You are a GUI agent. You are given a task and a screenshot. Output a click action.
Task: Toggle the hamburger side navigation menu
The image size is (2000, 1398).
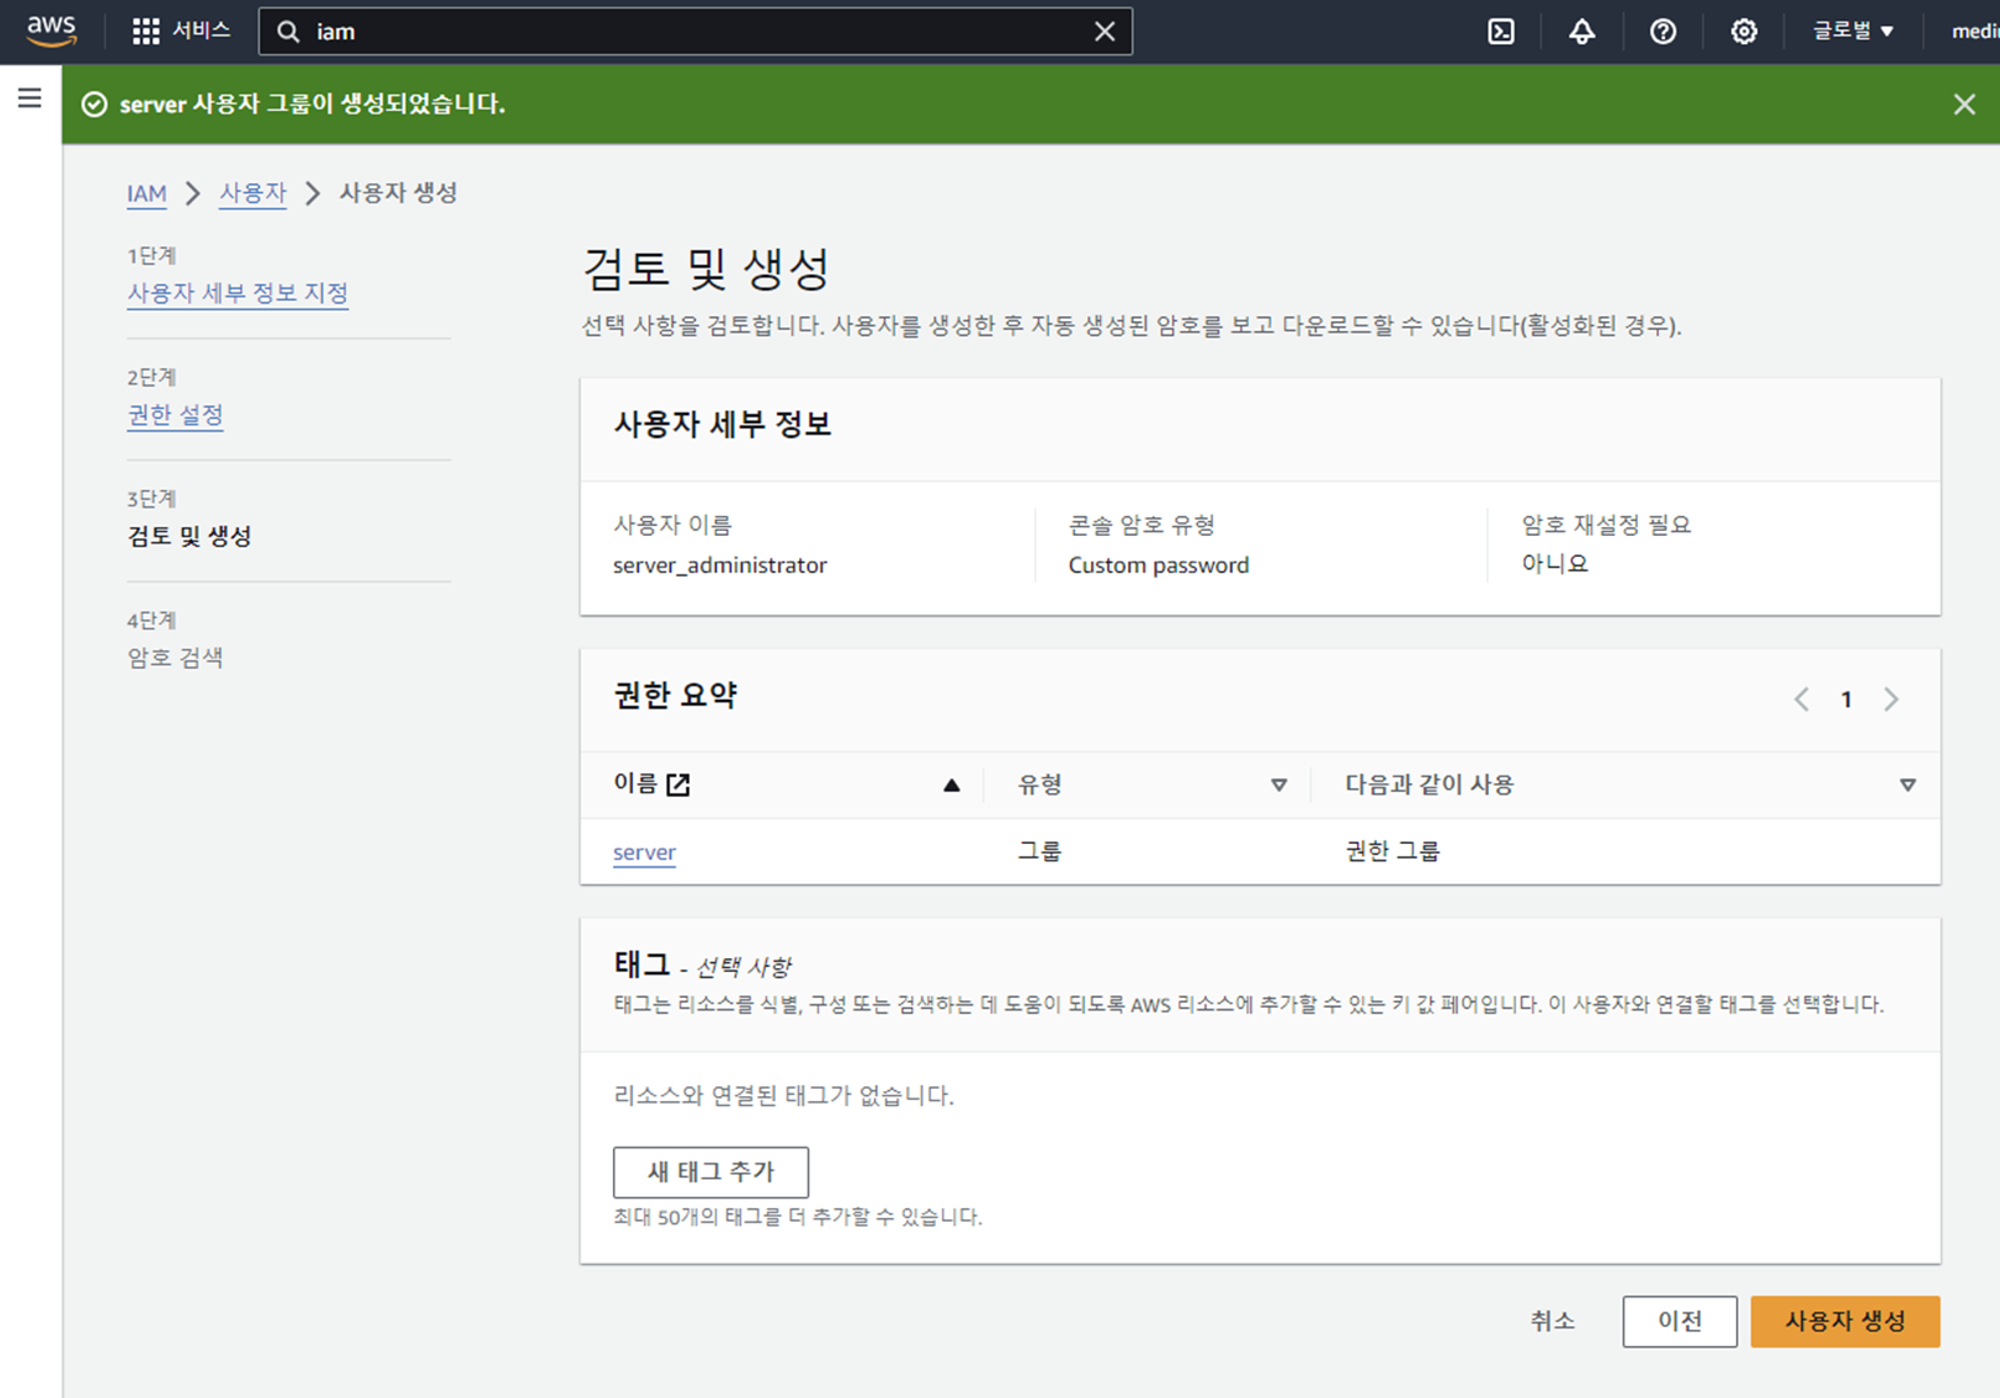click(30, 98)
